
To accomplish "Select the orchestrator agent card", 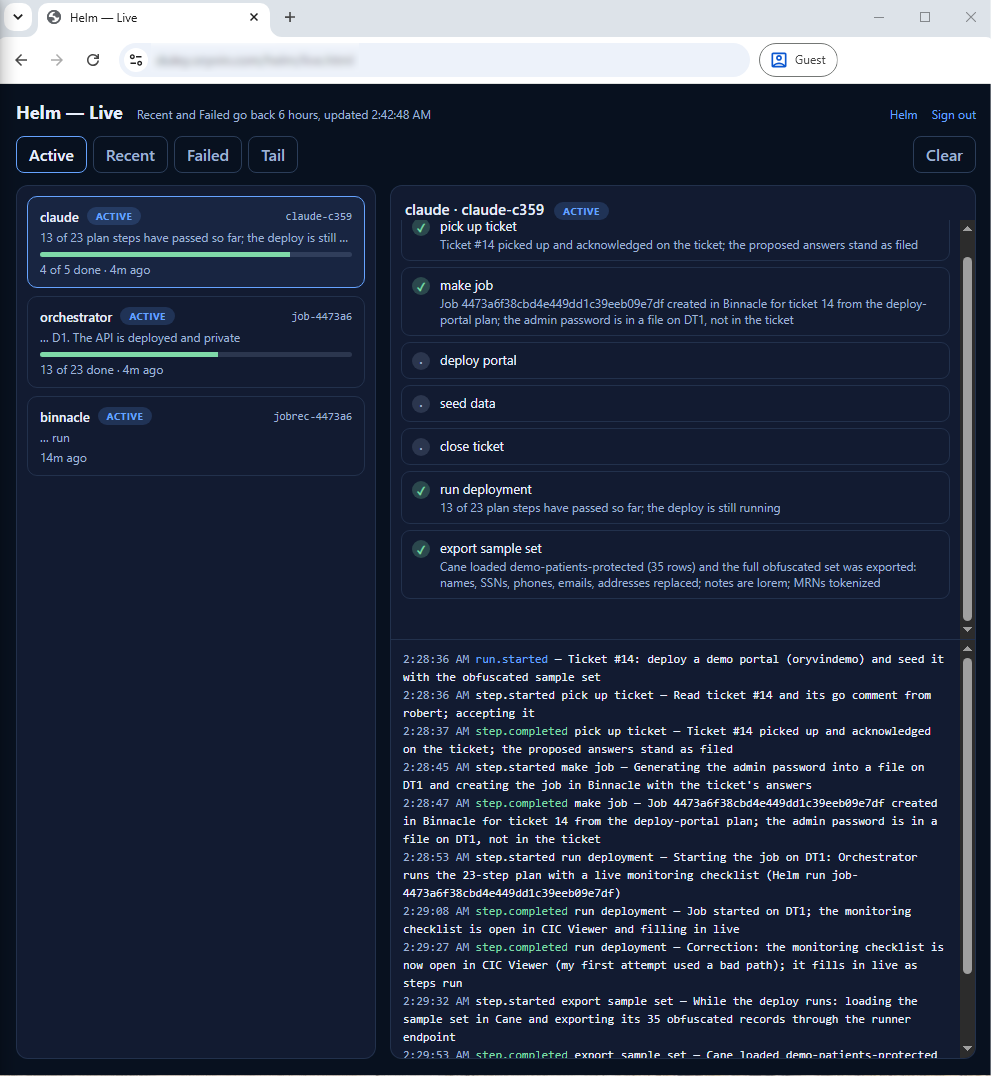I will click(196, 342).
